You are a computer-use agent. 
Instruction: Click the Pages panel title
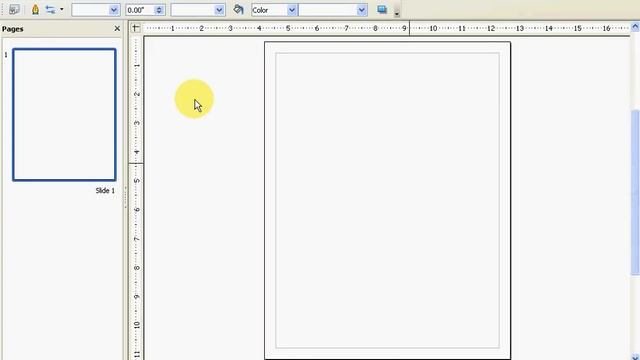pos(13,29)
